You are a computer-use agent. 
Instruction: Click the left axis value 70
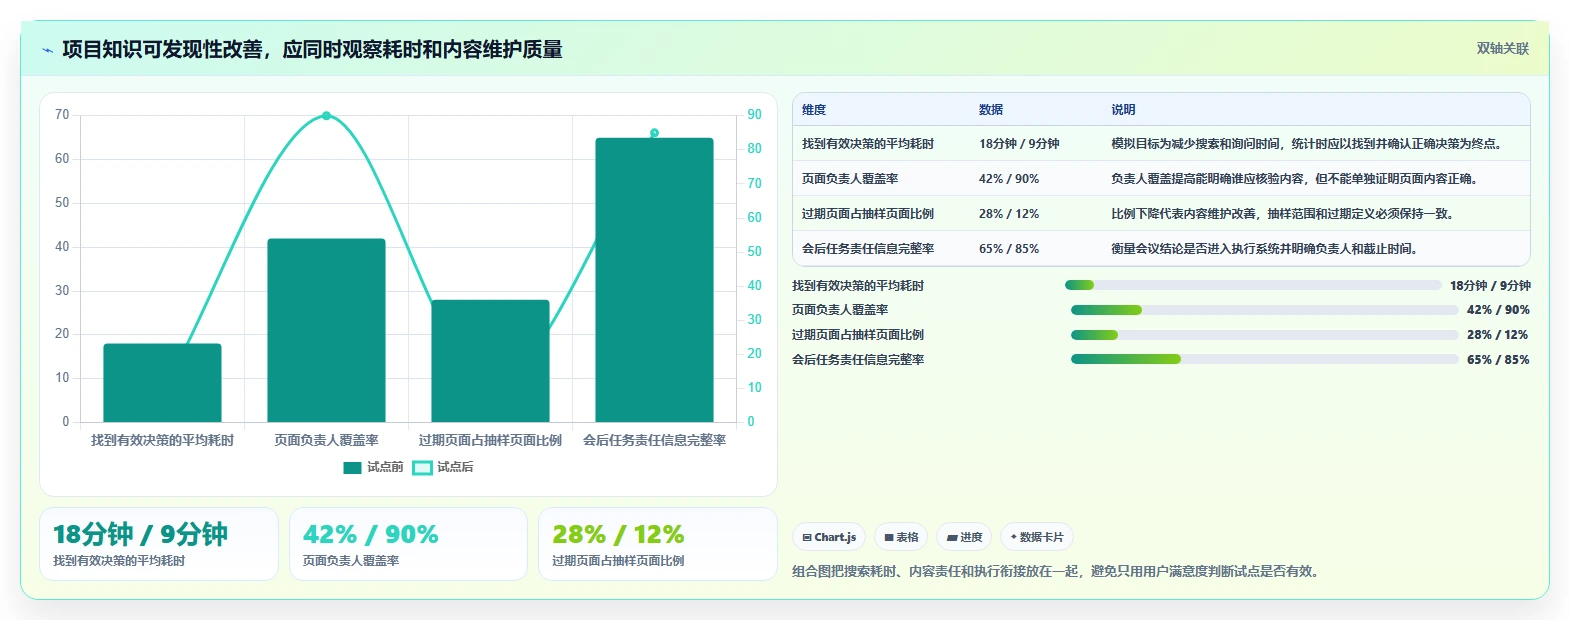click(62, 115)
